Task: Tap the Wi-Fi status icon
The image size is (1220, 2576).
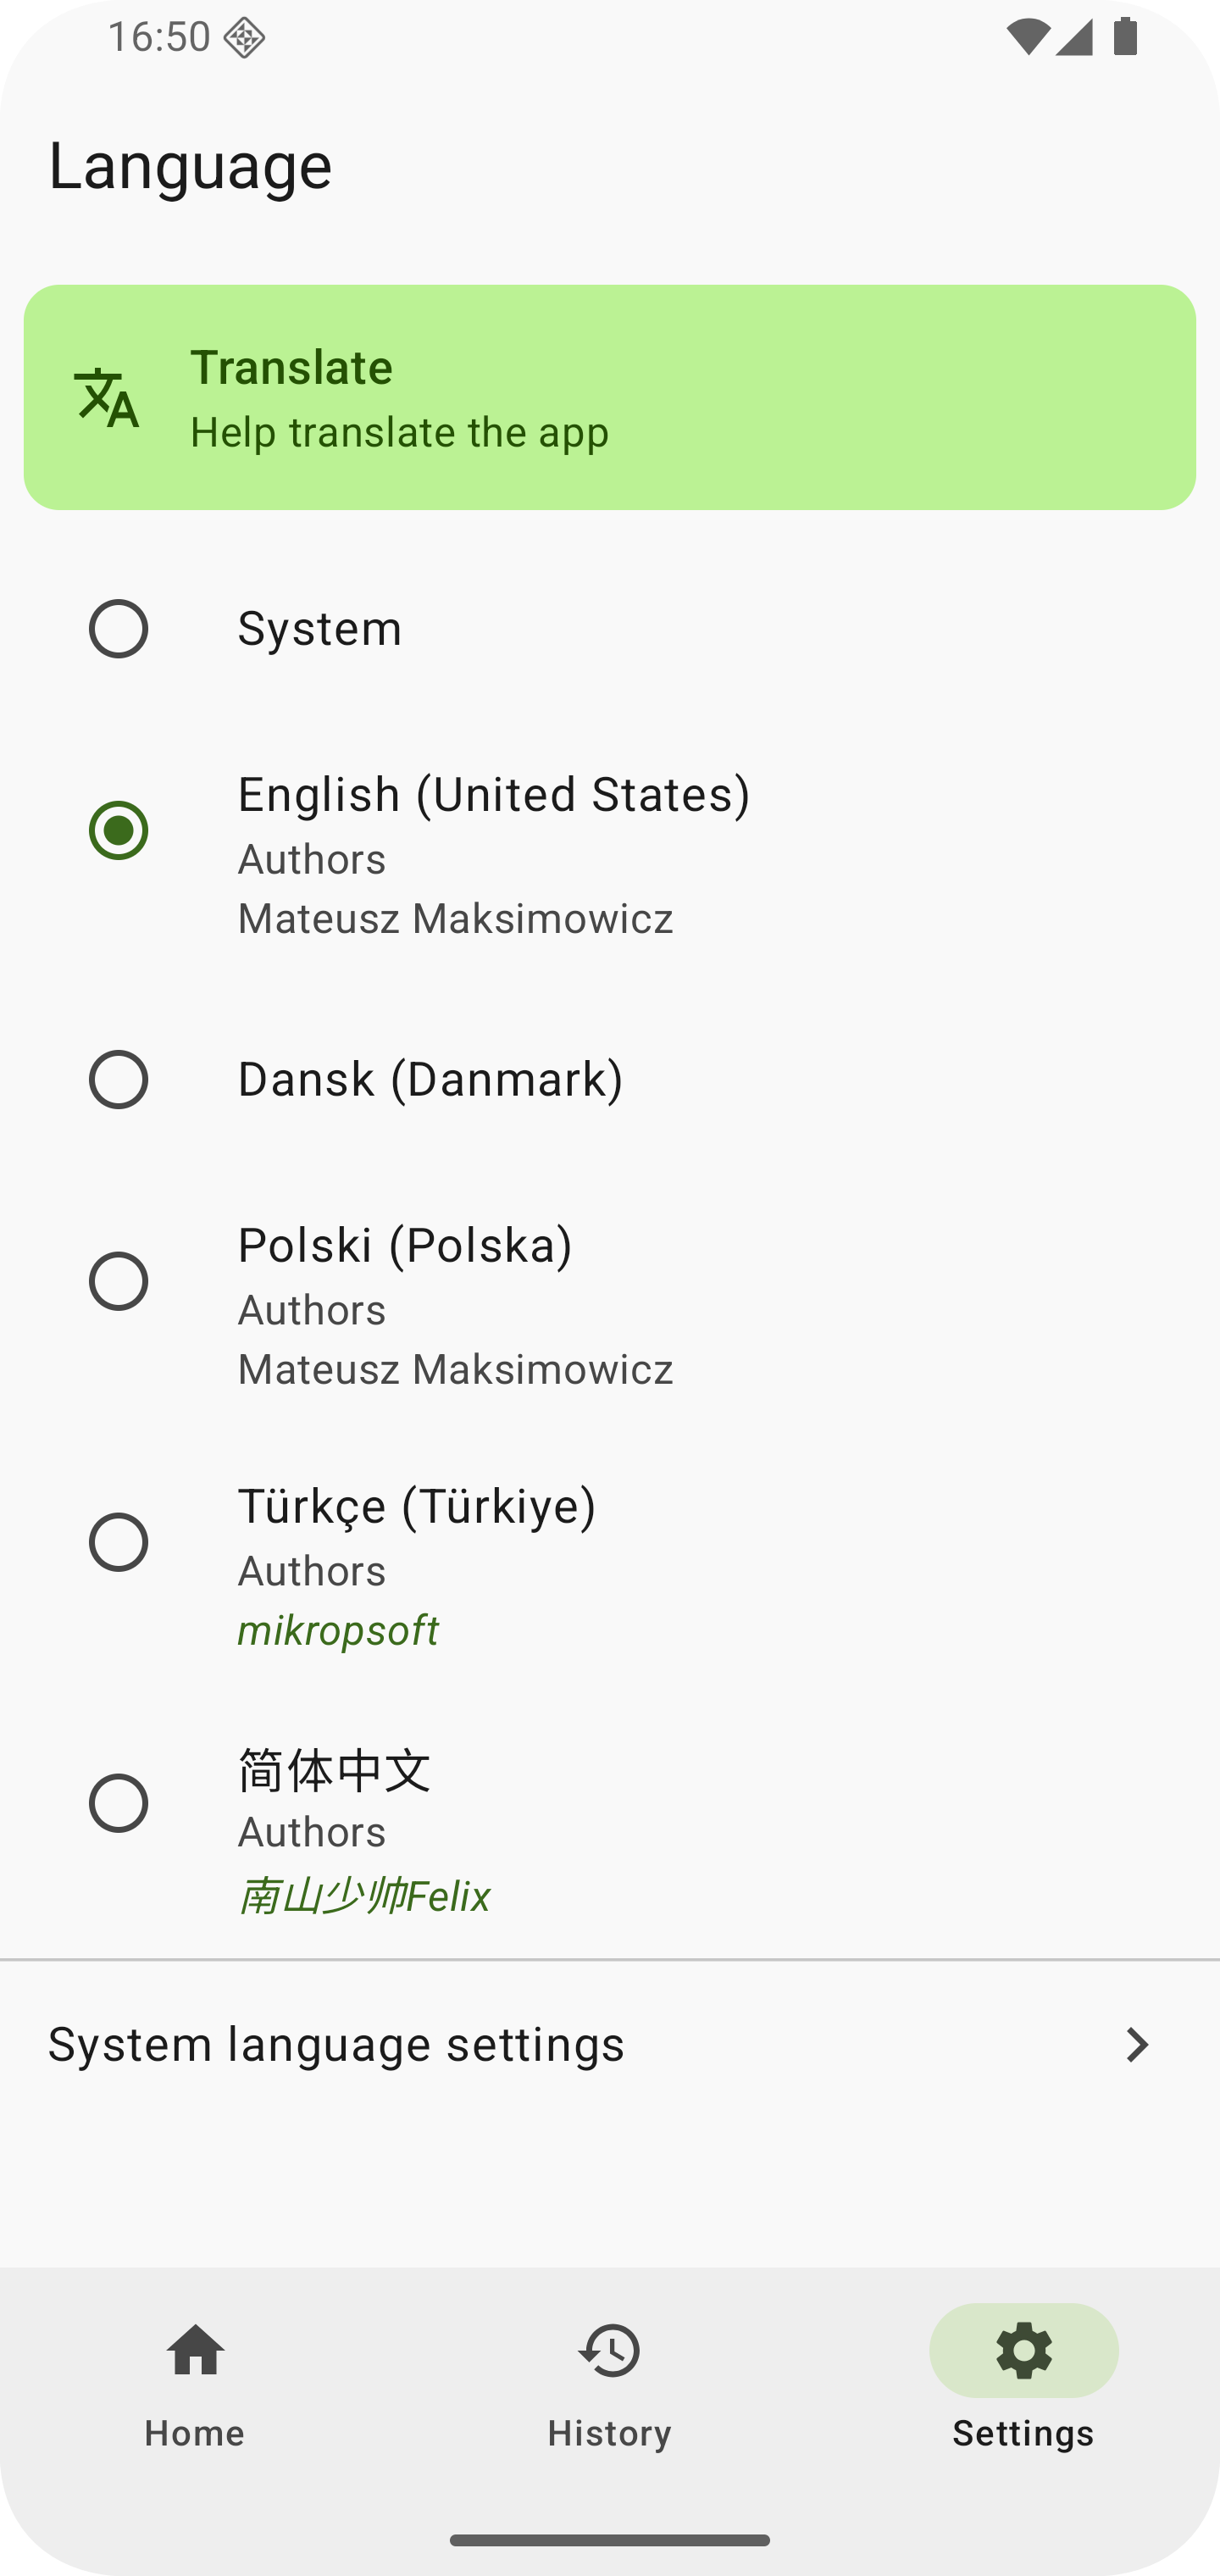Action: [x=1027, y=37]
